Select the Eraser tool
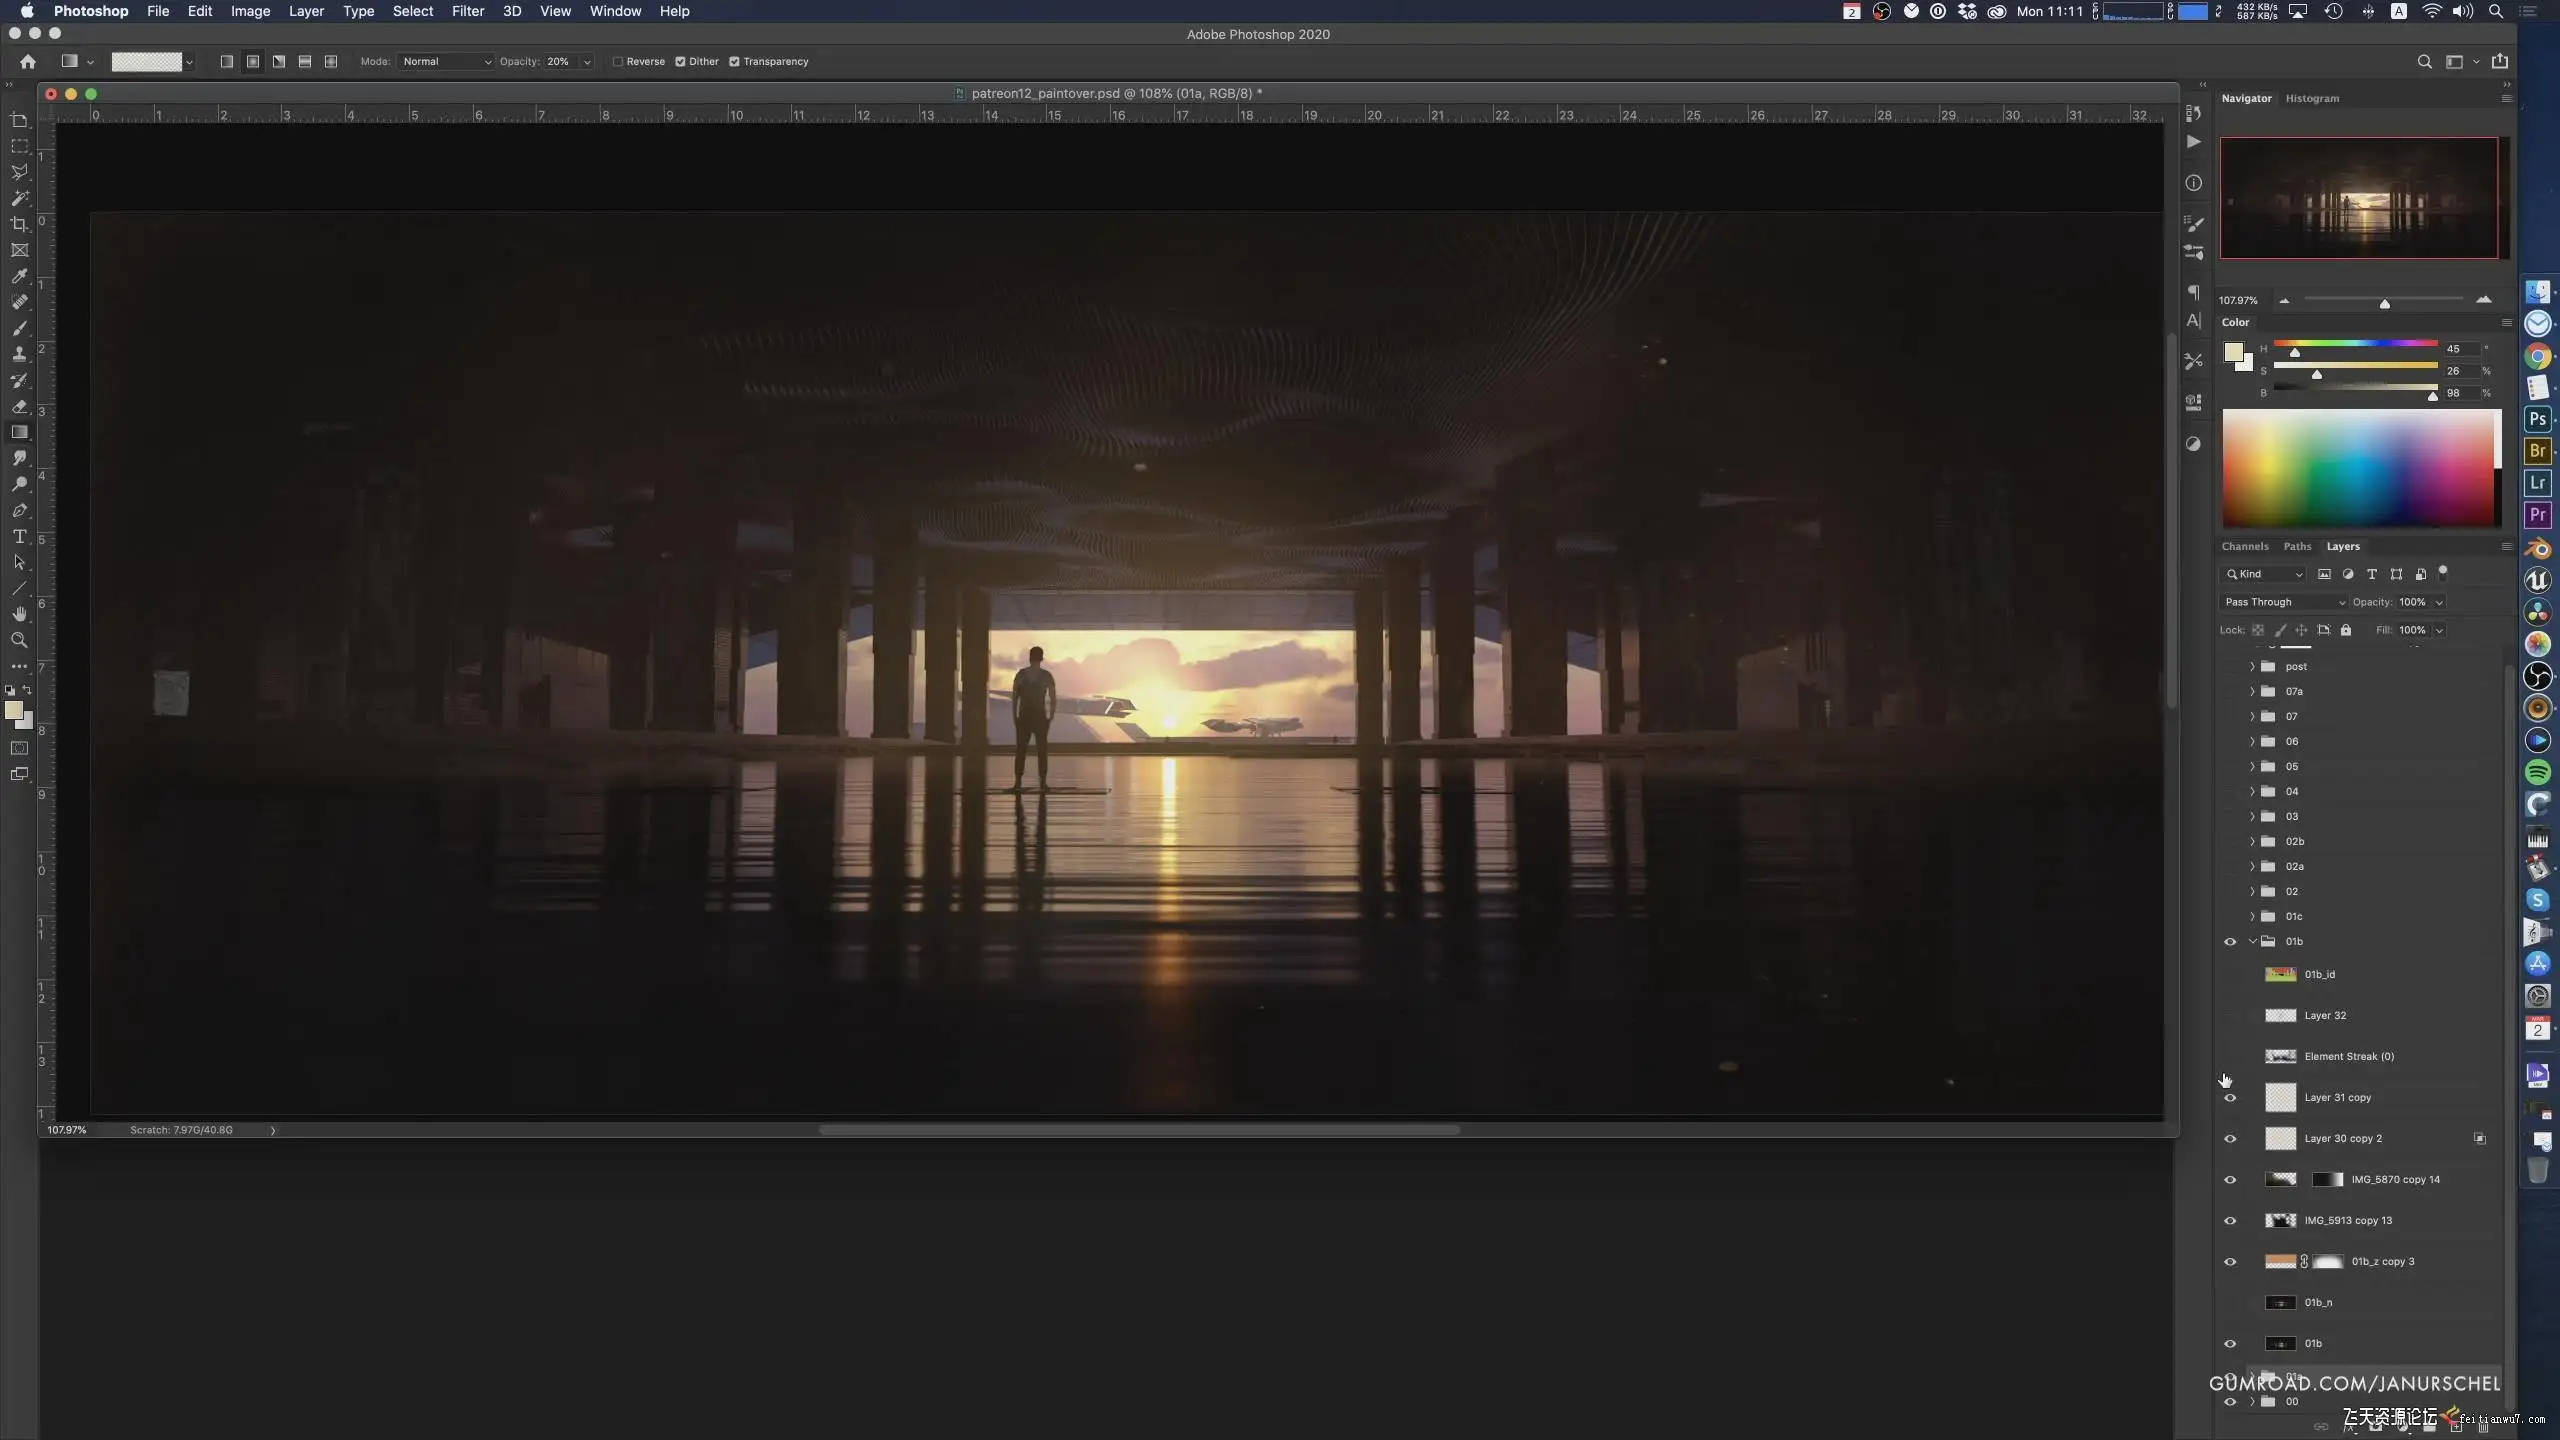Screen dimensions: 2560x1440 pos(19,406)
